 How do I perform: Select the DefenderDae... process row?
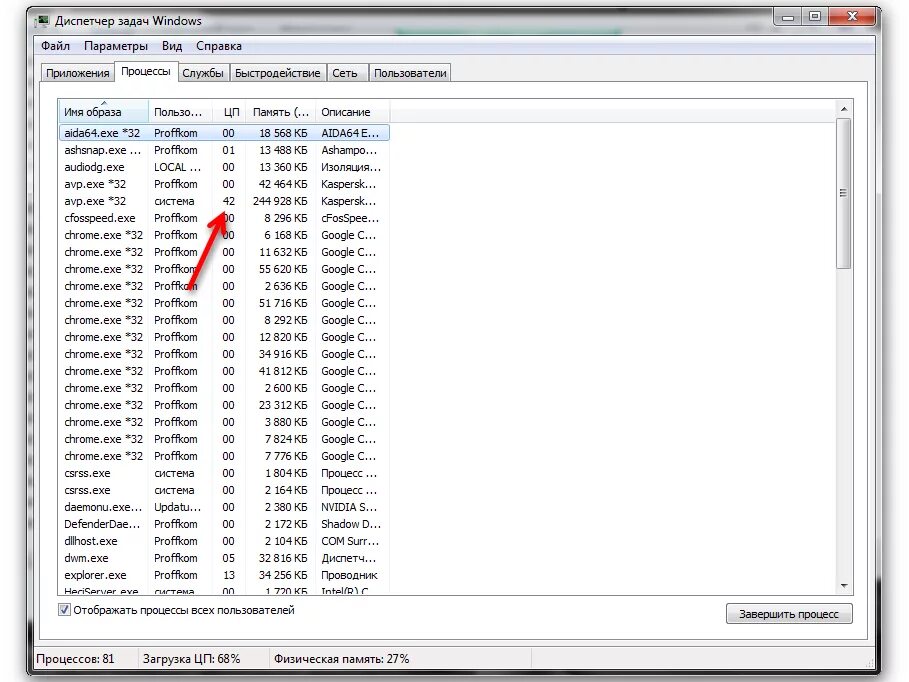(224, 524)
